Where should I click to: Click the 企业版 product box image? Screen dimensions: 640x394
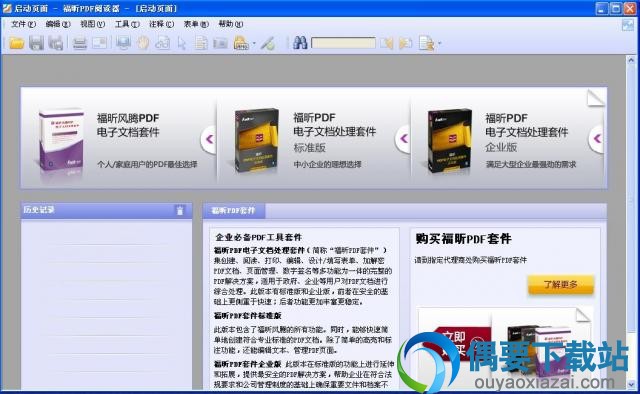pyautogui.click(x=449, y=141)
